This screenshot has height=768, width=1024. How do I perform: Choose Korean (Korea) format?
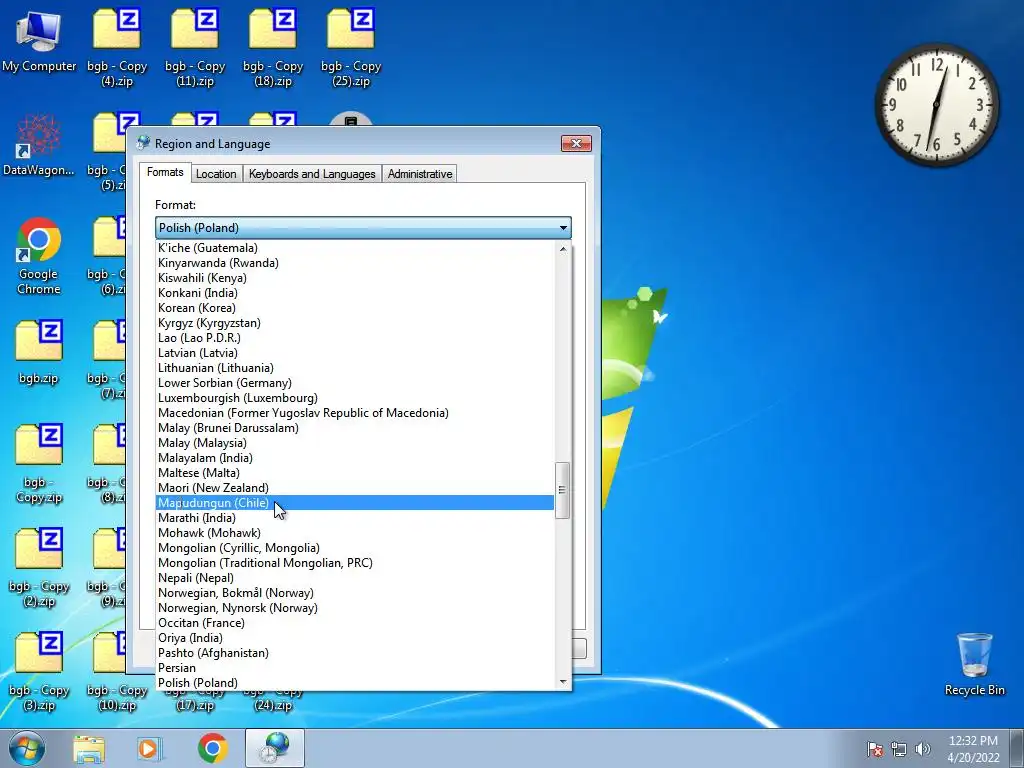pyautogui.click(x=355, y=308)
